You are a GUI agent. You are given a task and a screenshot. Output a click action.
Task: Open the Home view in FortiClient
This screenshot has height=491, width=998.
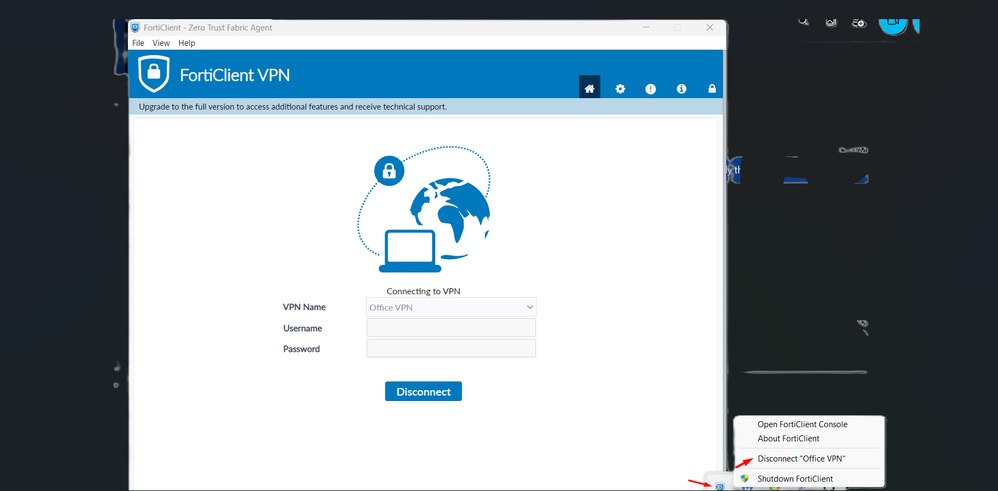(589, 89)
